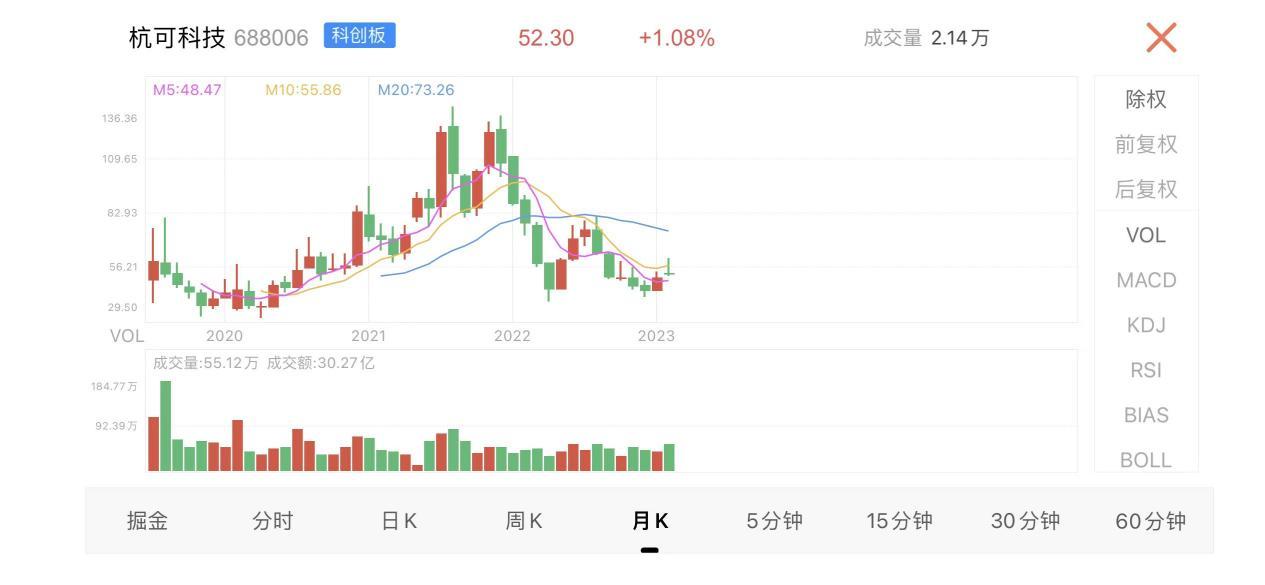Show the MACD indicator
This screenshot has width=1265, height=585.
tap(1146, 280)
